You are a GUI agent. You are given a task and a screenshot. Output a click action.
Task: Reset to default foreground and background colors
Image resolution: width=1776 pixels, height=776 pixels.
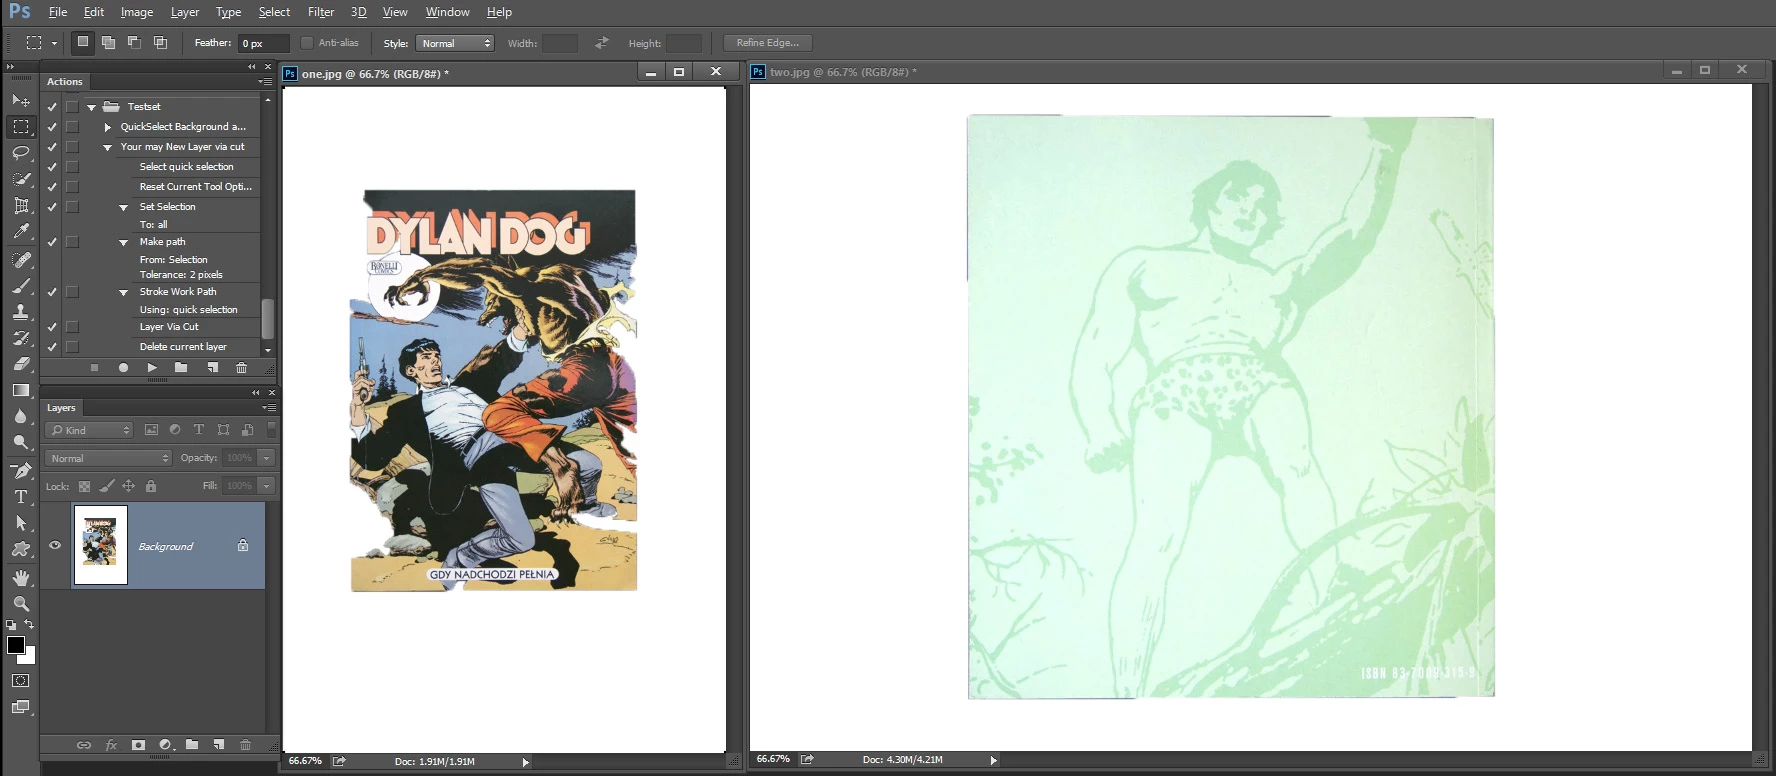click(x=10, y=624)
